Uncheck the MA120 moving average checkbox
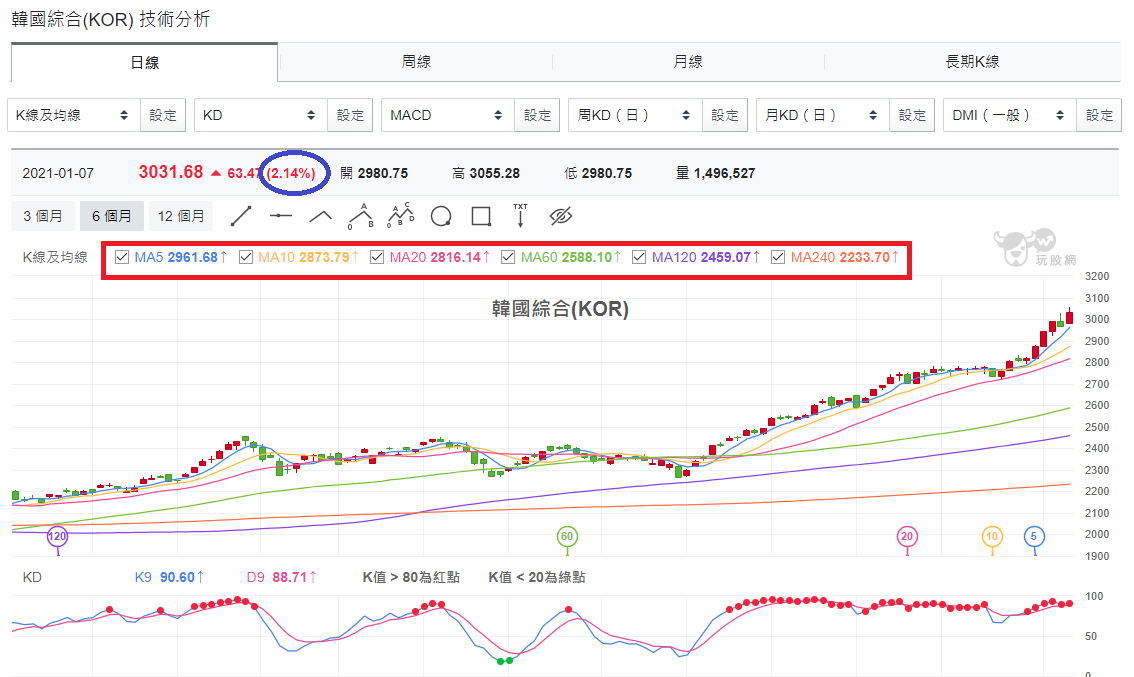 (x=639, y=257)
